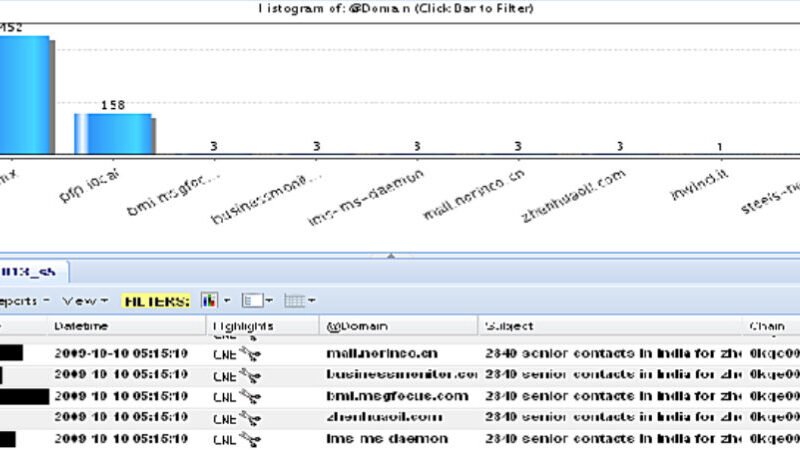The image size is (800, 450).
Task: Click the panel layout icon in the toolbar
Action: coord(251,300)
